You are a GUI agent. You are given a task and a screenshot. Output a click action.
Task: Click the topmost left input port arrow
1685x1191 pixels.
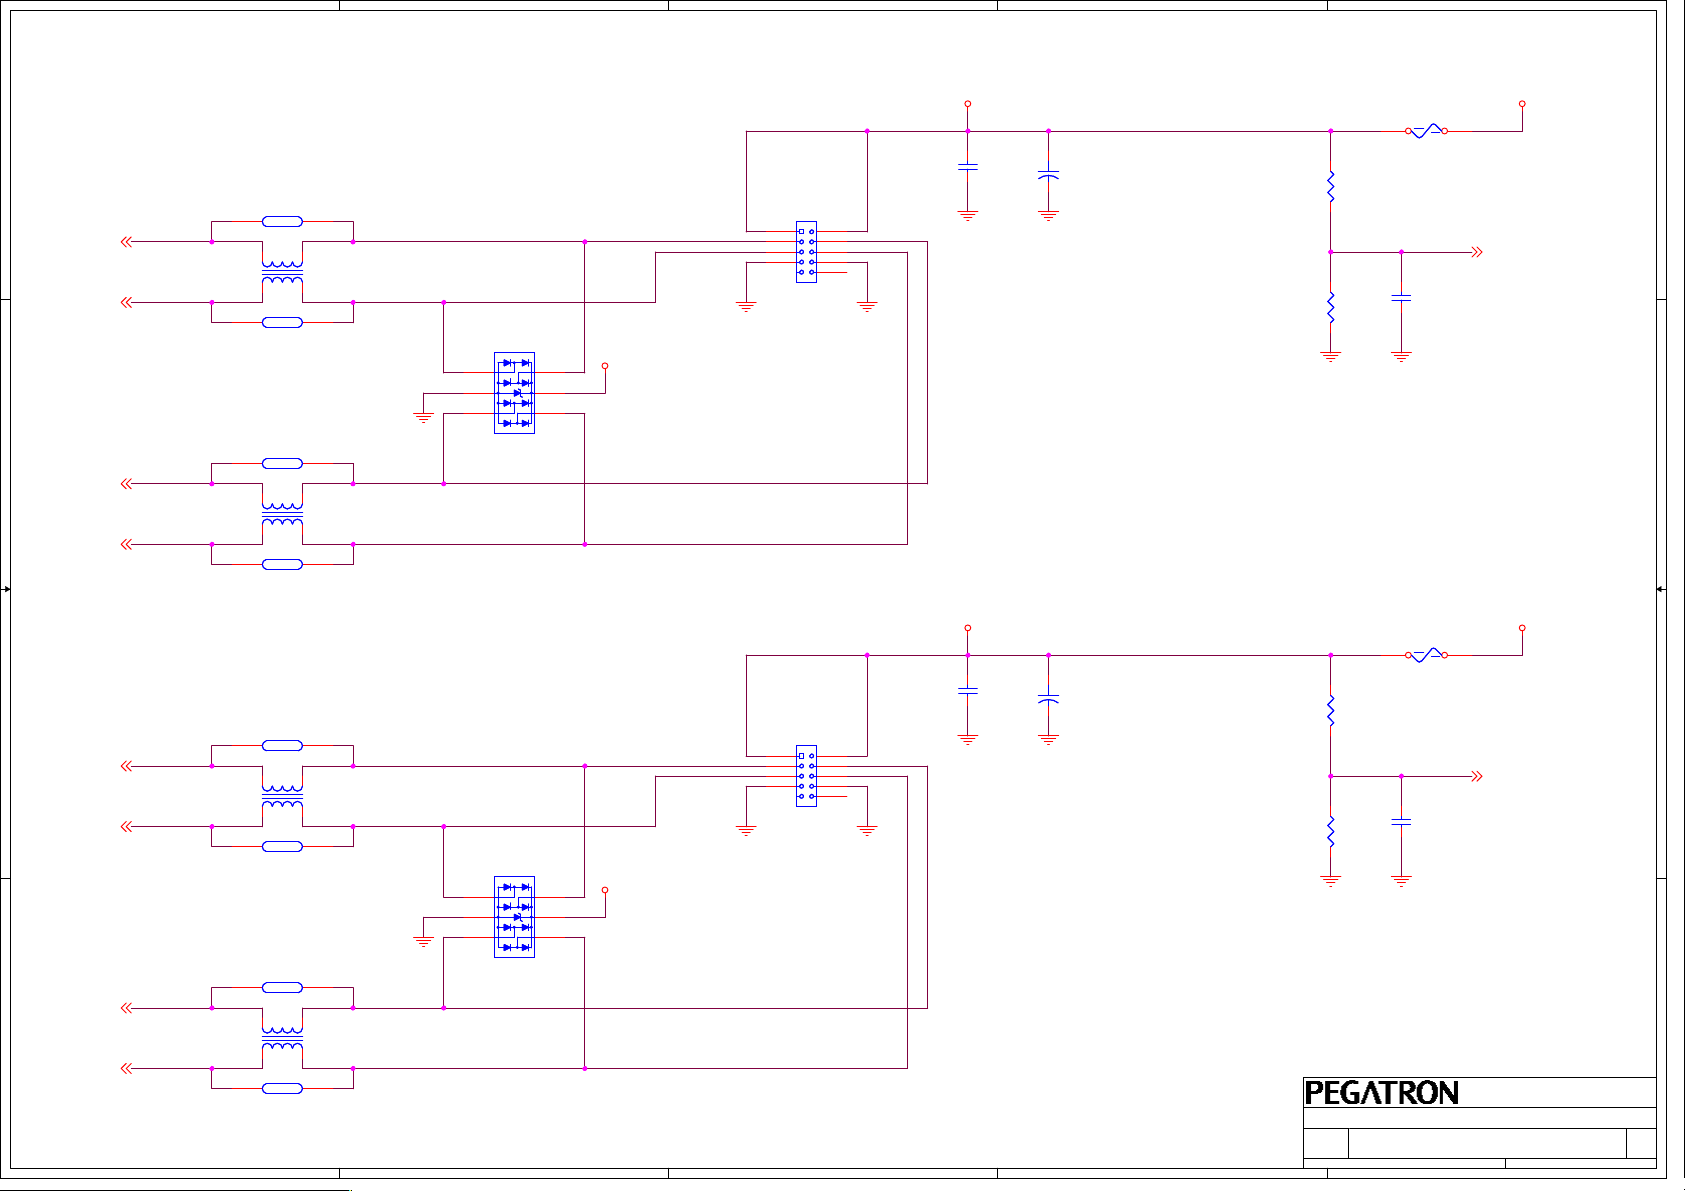point(126,242)
